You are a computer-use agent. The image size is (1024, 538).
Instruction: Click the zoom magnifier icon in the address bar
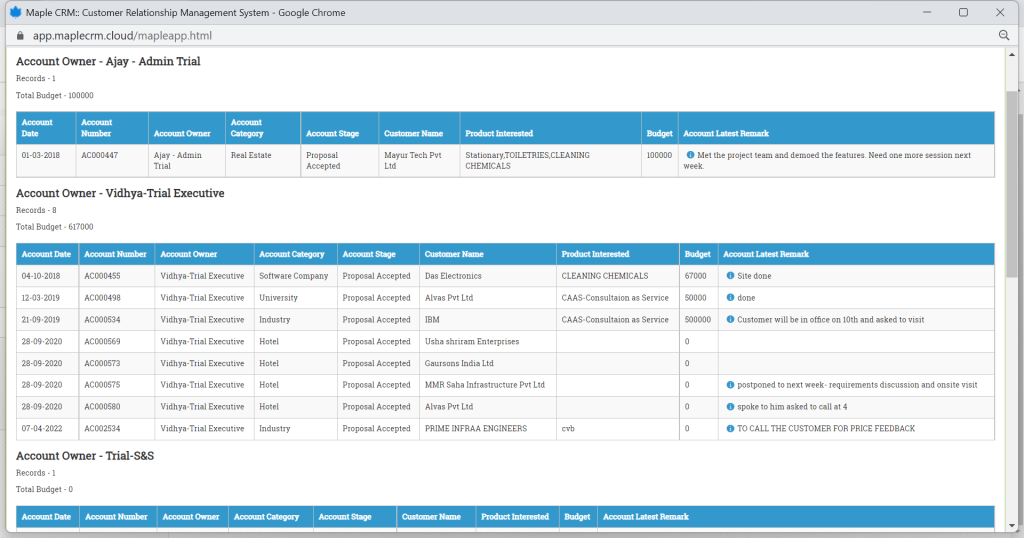click(1004, 35)
